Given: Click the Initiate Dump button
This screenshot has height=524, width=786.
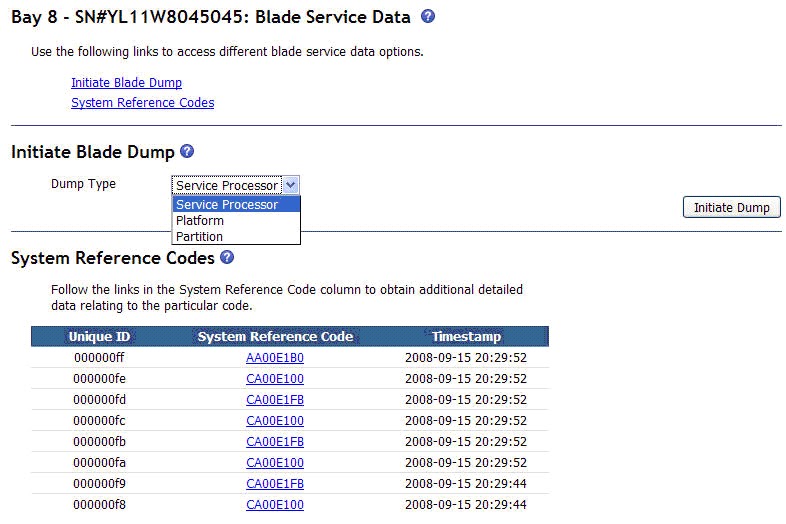Looking at the screenshot, I should [731, 207].
